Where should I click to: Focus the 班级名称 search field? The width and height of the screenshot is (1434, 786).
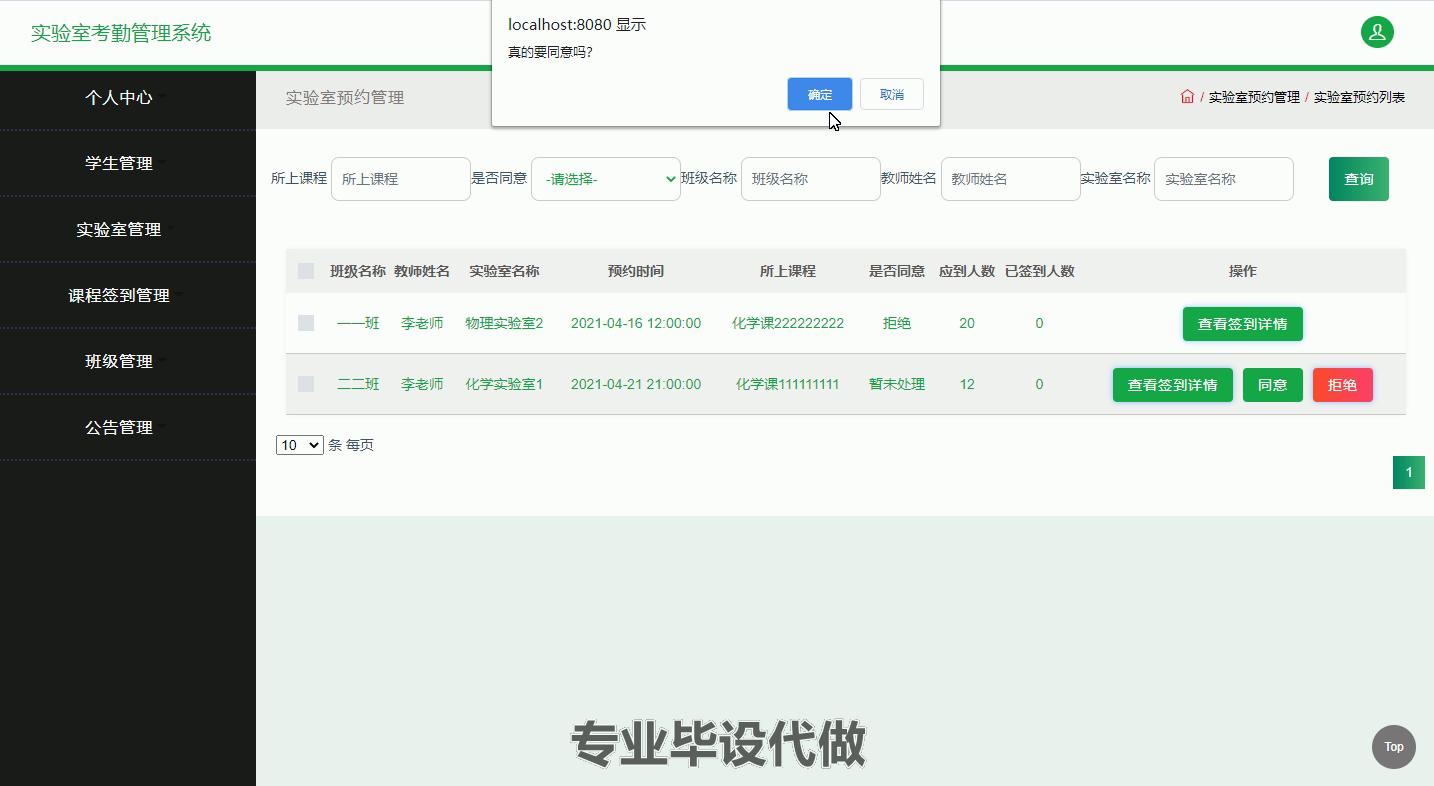tap(811, 179)
